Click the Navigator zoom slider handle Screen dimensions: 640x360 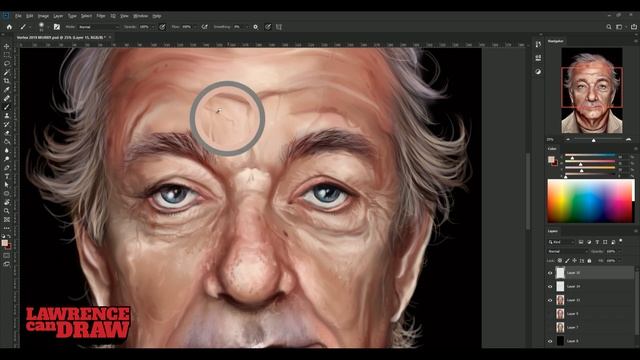coord(593,140)
